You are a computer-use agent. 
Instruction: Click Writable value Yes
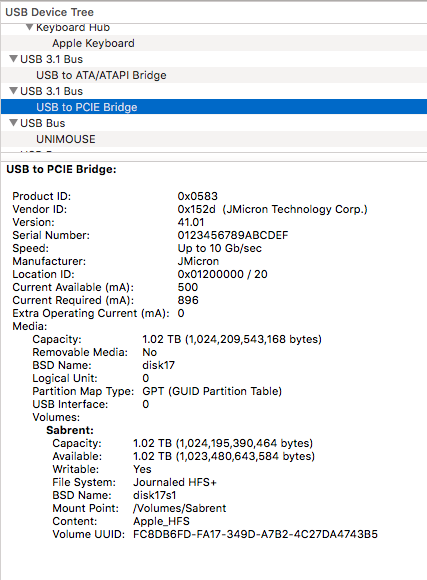pyautogui.click(x=142, y=469)
